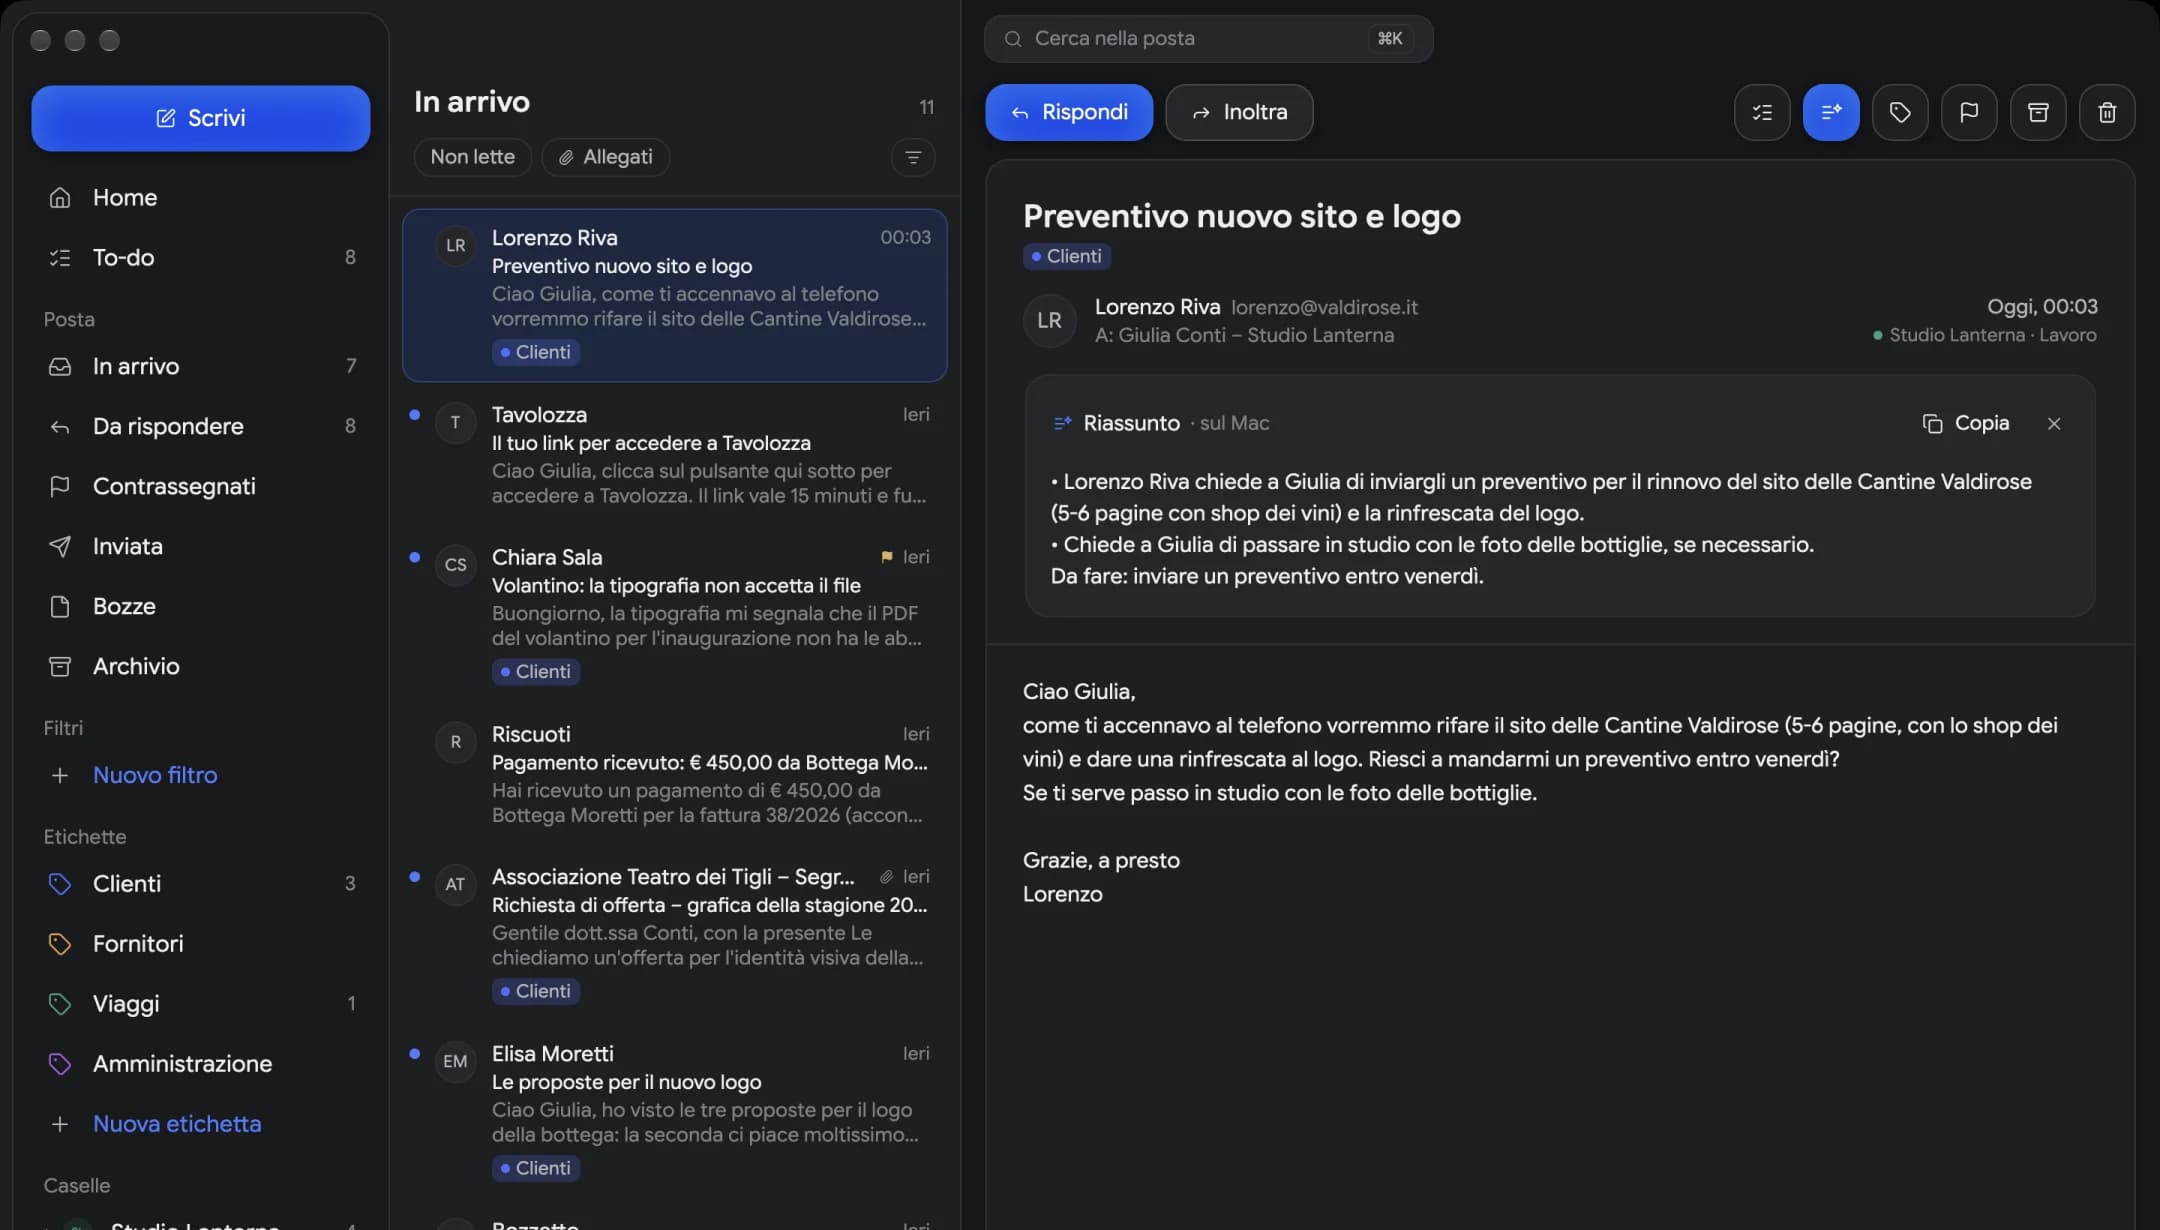Click the label tag icon in toolbar
This screenshot has height=1230, width=2160.
1900,112
